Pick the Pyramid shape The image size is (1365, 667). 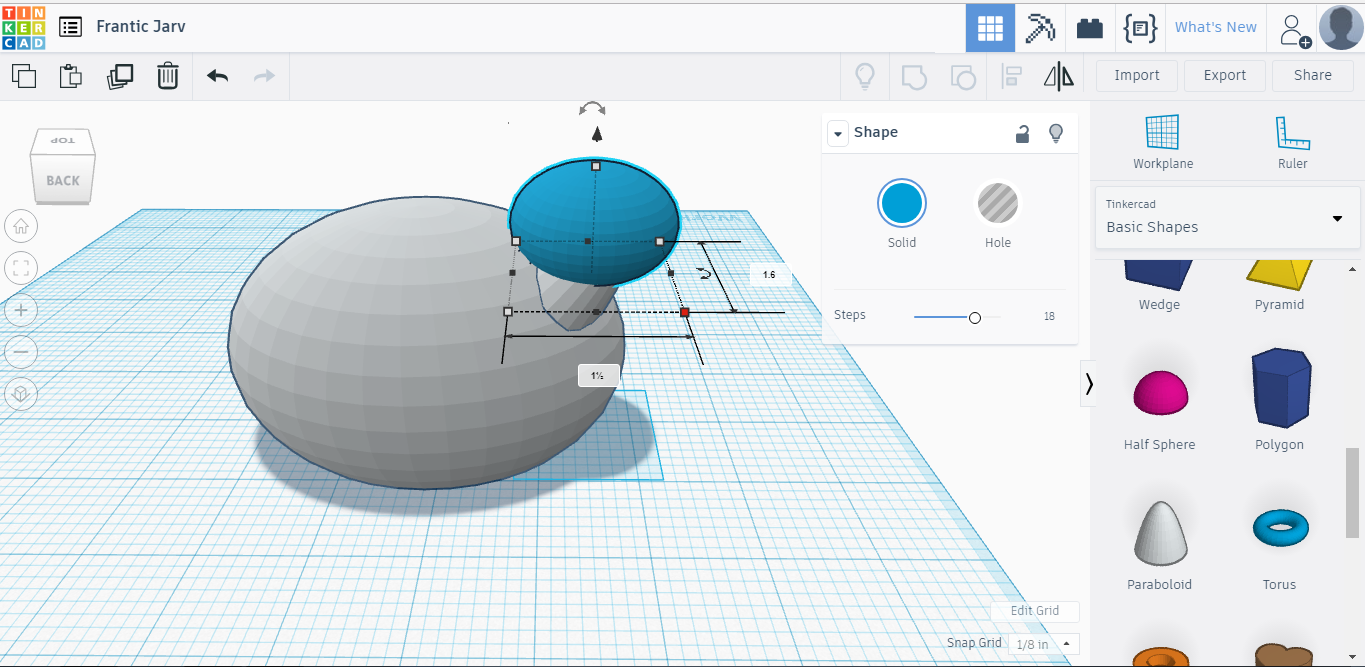1279,285
